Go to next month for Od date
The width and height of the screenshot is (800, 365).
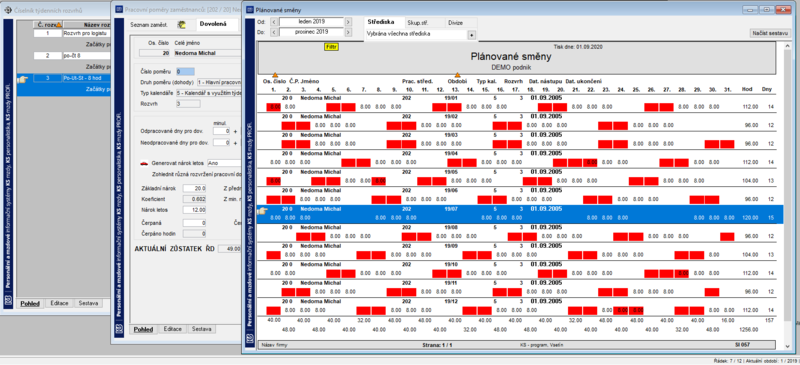[x=348, y=22]
